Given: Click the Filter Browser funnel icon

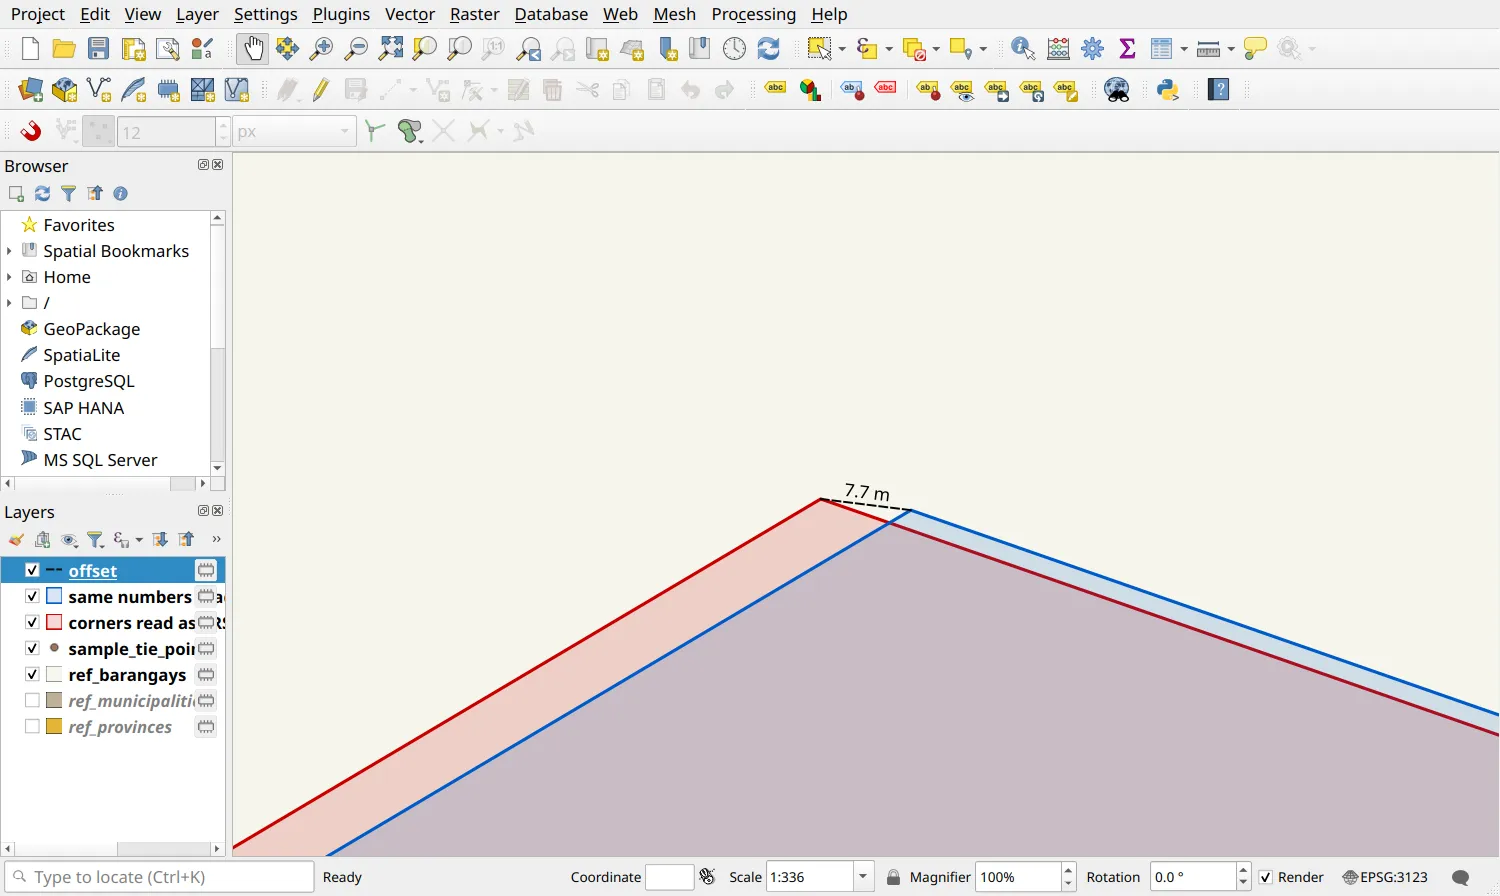Looking at the screenshot, I should [x=68, y=193].
